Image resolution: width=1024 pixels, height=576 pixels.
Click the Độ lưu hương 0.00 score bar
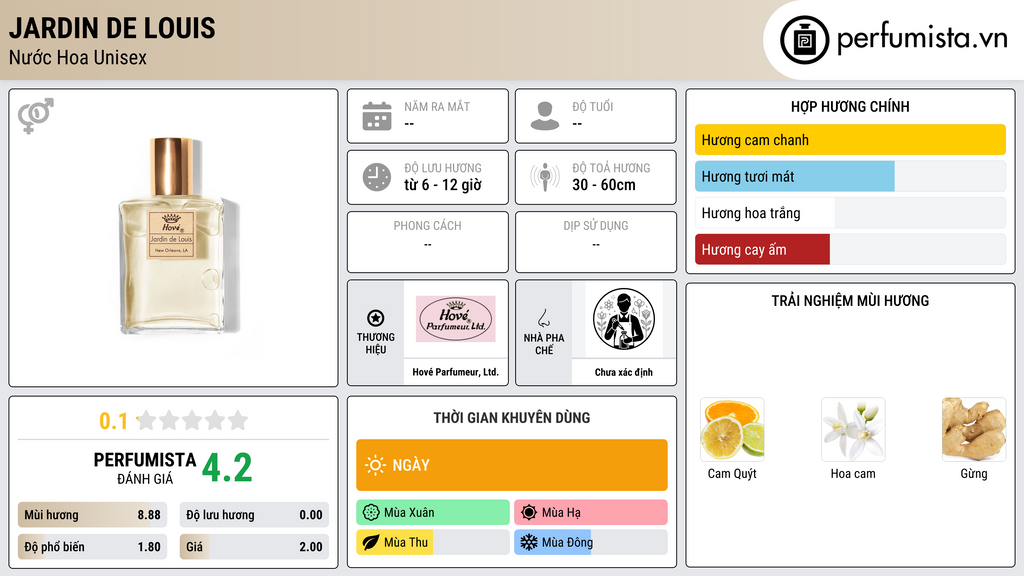[254, 515]
